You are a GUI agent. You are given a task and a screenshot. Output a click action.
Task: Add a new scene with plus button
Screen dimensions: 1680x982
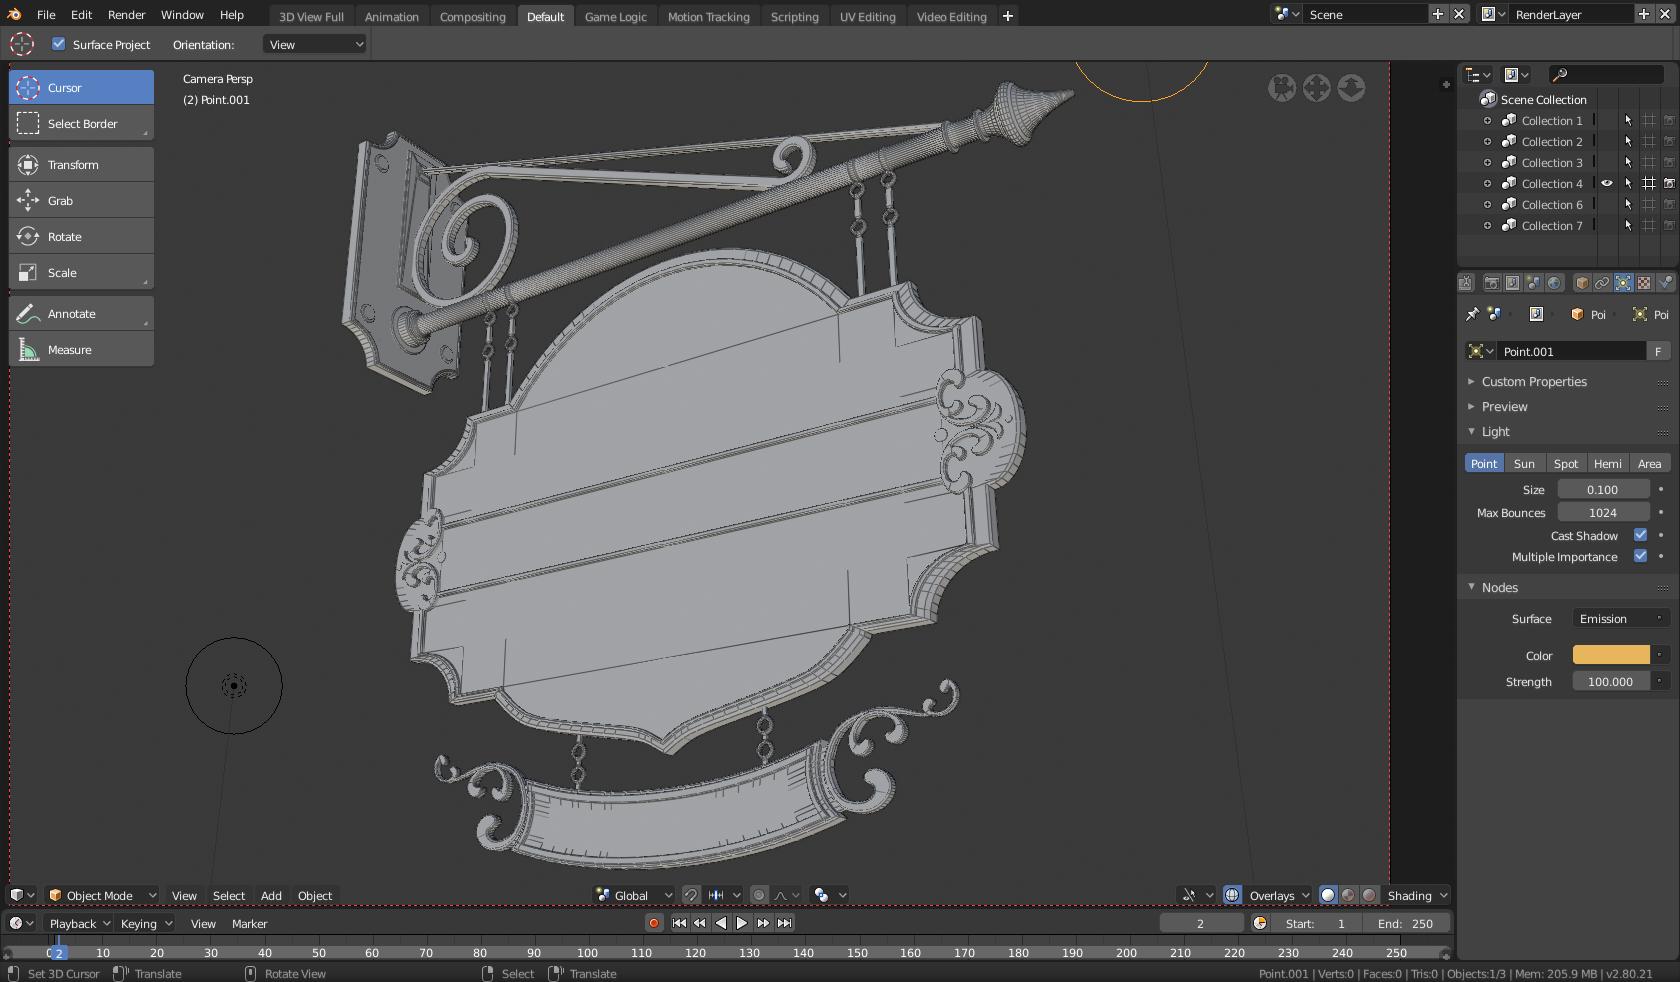click(1438, 14)
